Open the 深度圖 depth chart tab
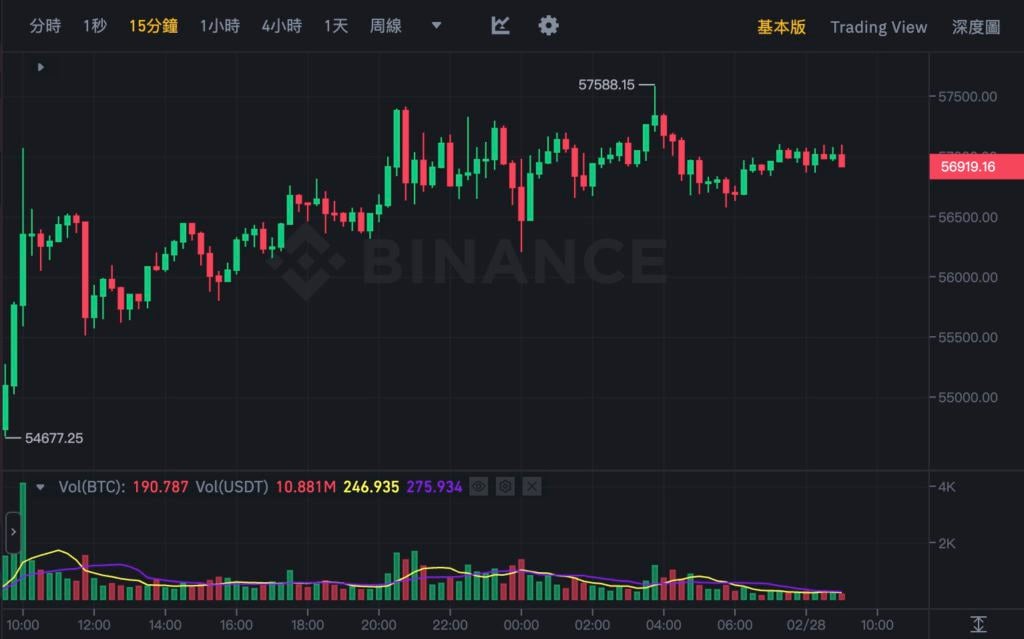The width and height of the screenshot is (1024, 639). point(976,27)
